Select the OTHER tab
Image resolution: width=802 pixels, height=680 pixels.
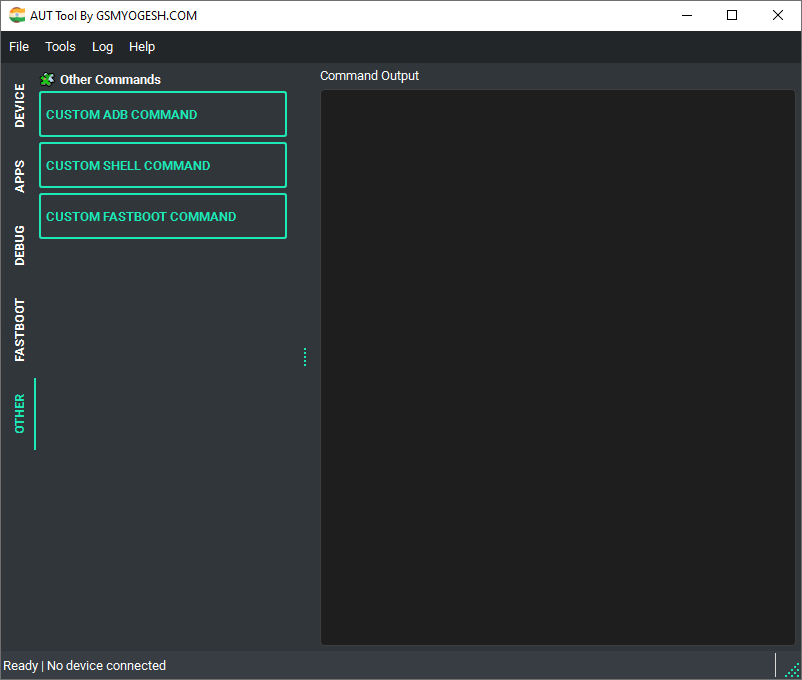coord(20,414)
